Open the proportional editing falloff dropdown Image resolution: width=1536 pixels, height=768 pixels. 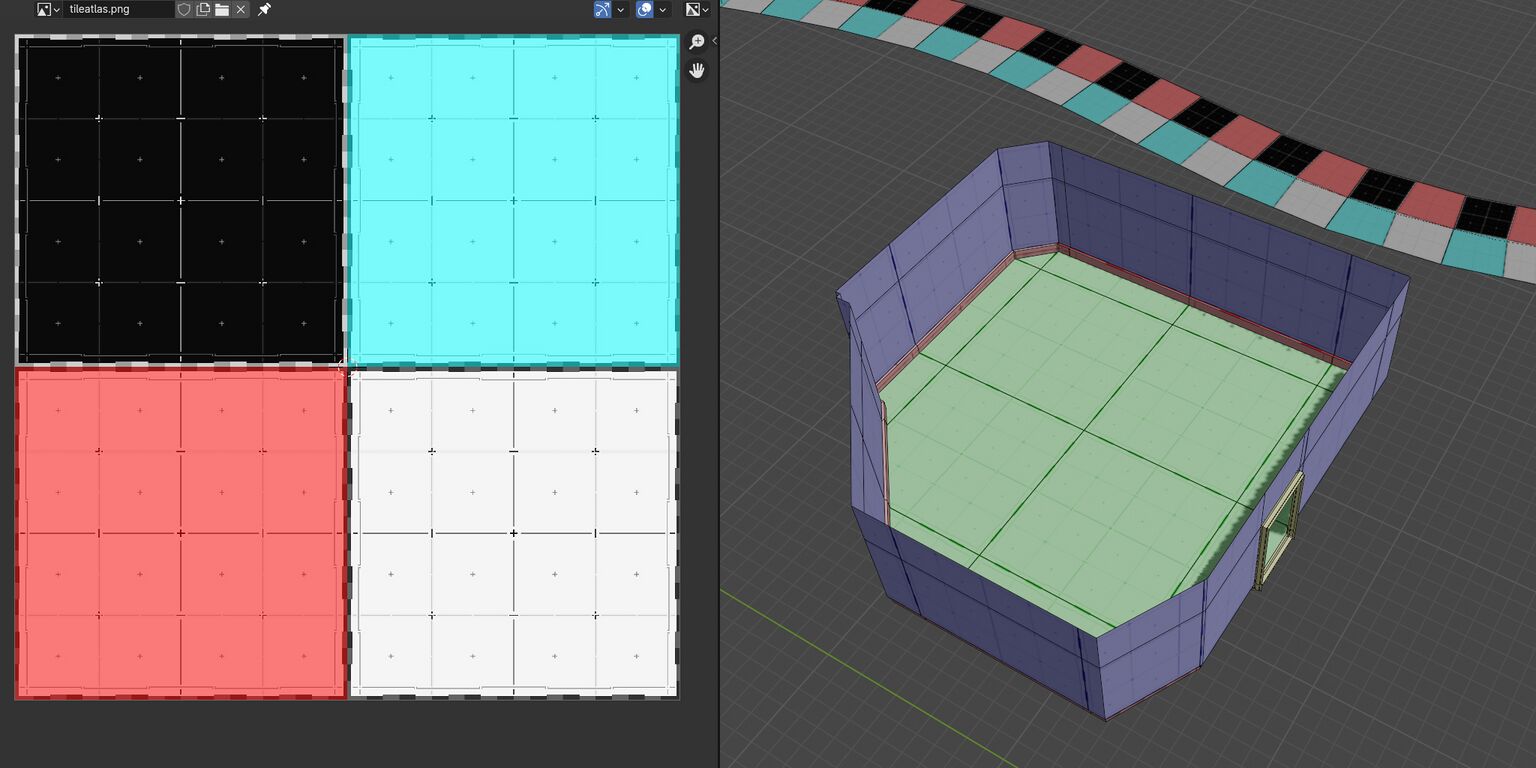tap(663, 9)
